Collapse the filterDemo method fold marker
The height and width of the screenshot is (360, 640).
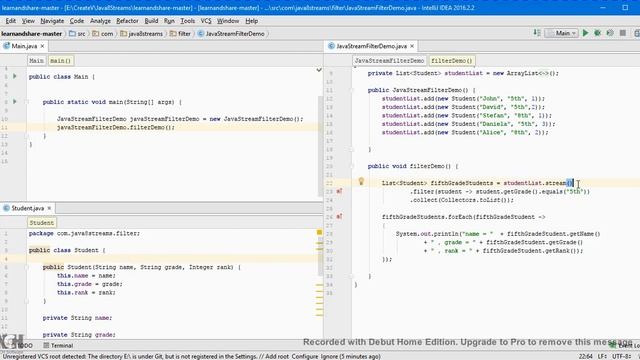click(x=351, y=166)
